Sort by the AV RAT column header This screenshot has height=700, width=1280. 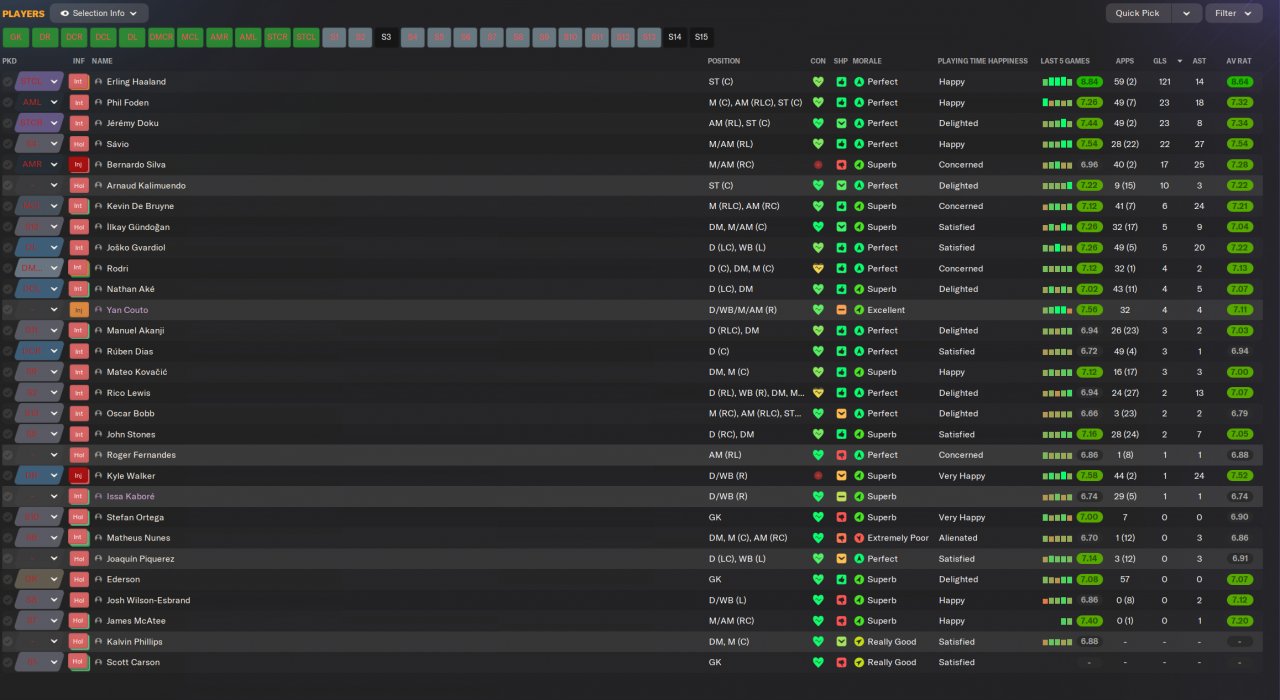(1239, 61)
